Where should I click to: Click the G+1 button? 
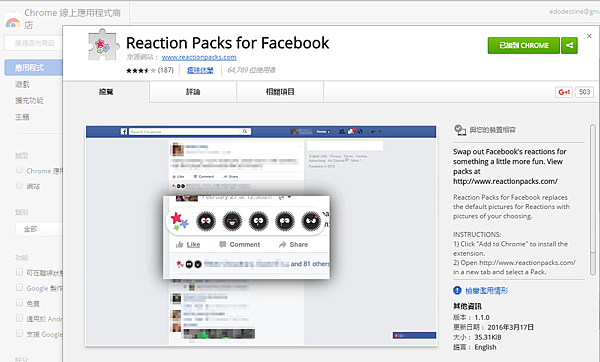[564, 92]
